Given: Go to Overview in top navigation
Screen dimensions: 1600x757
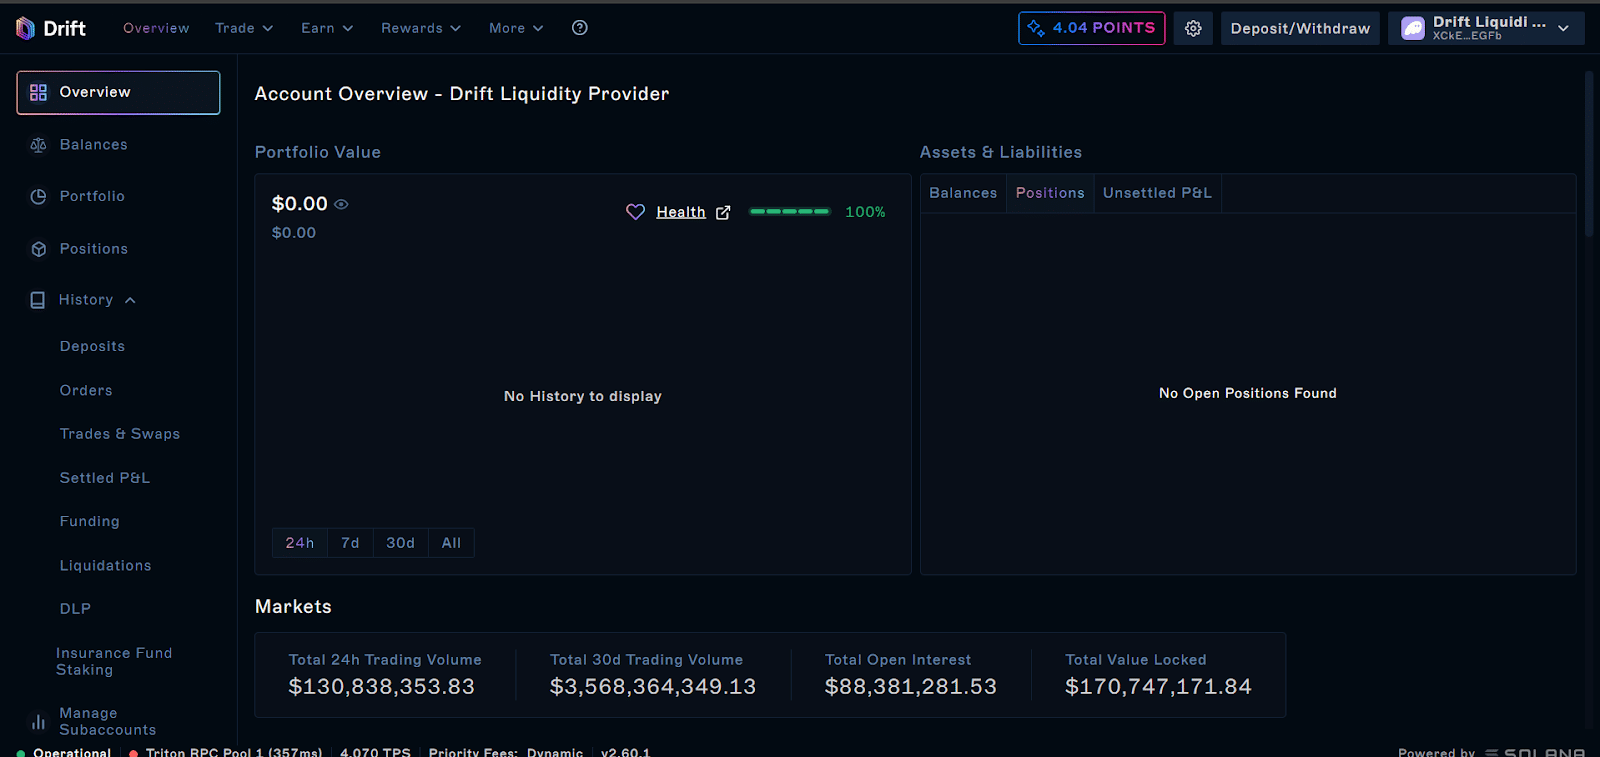Looking at the screenshot, I should [156, 28].
